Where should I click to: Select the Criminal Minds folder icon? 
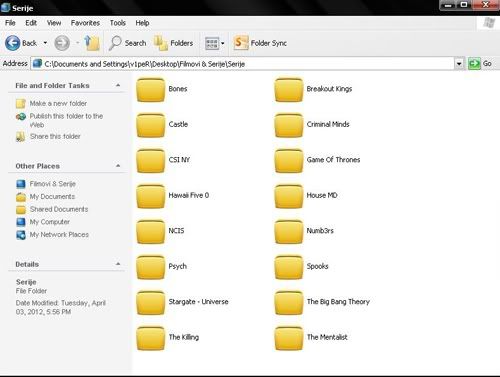(289, 125)
